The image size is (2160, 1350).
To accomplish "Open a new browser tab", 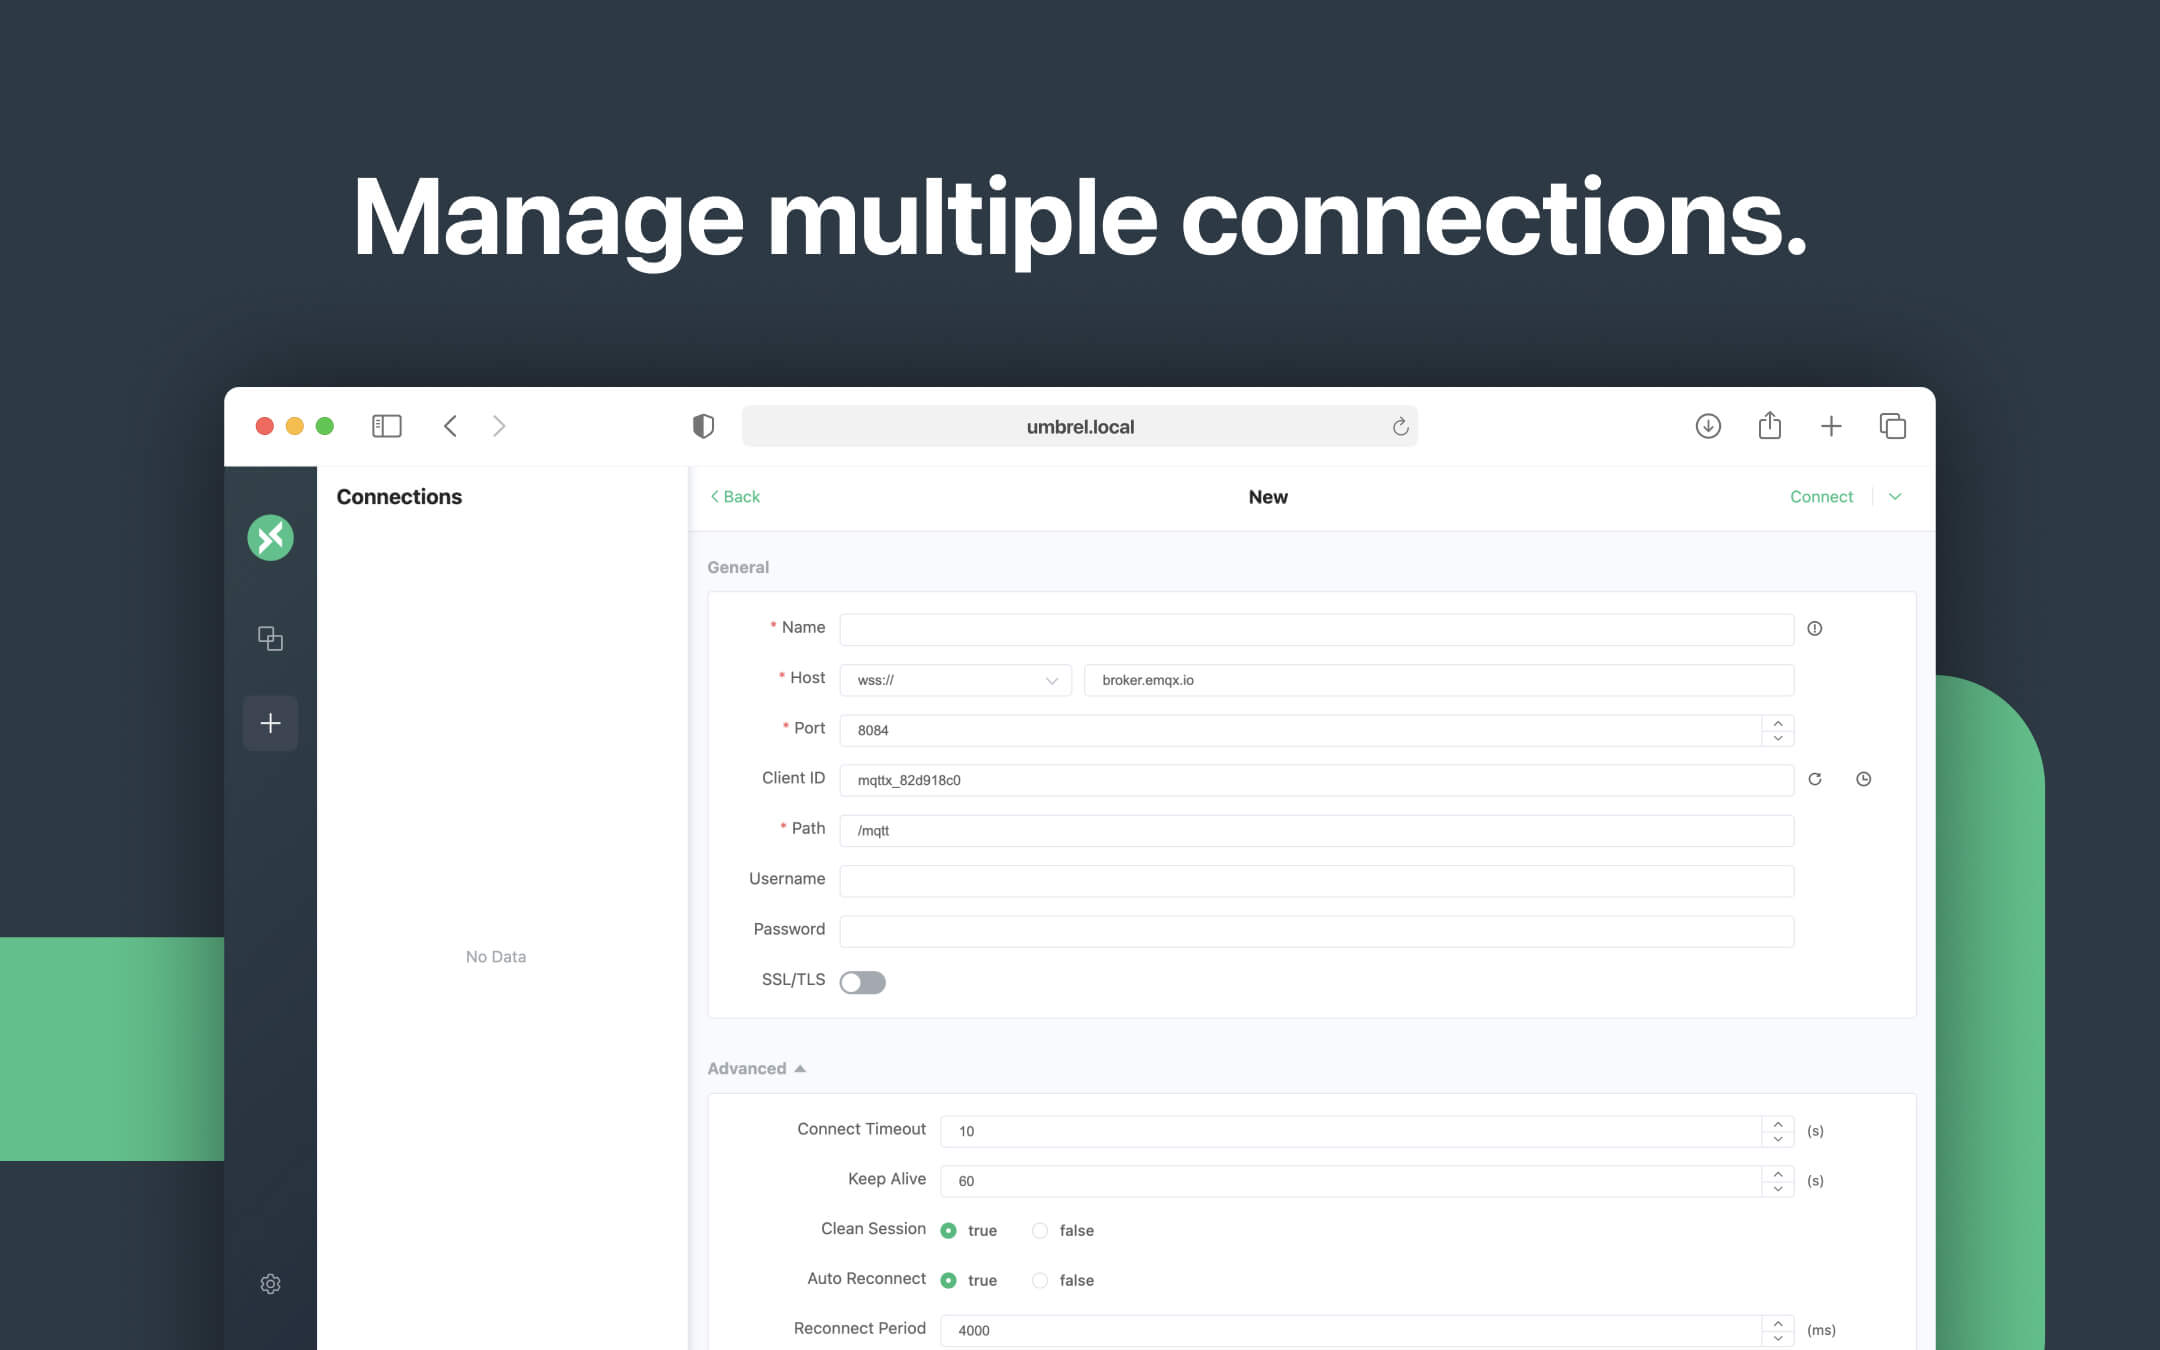I will [1832, 425].
